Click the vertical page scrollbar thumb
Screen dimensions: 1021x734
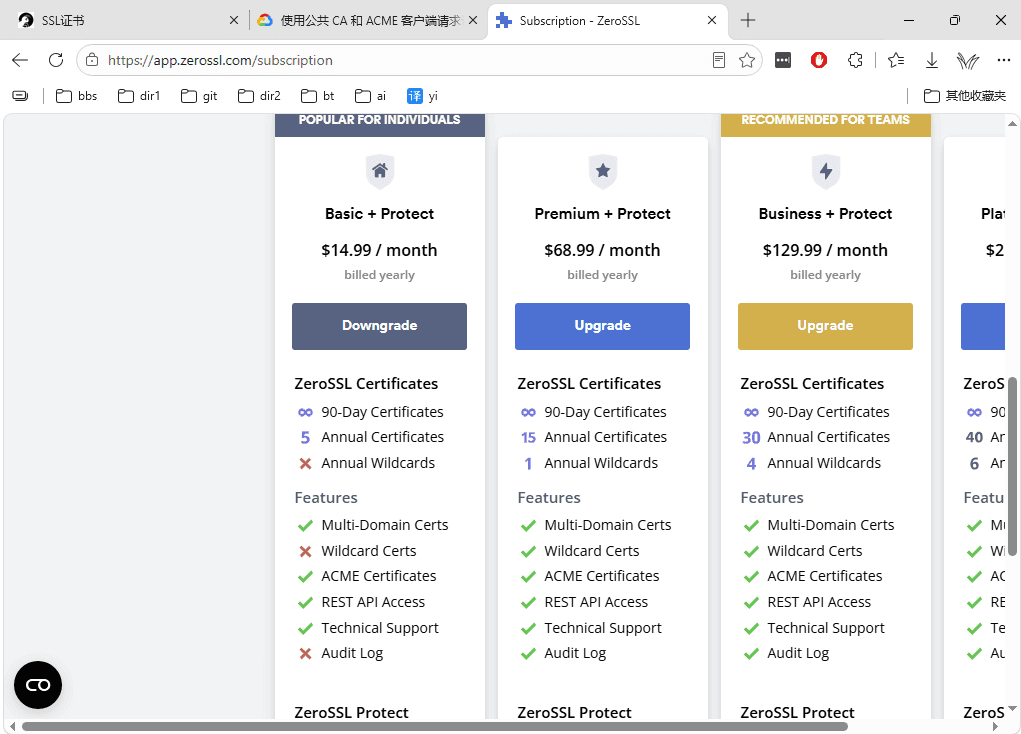[1013, 466]
